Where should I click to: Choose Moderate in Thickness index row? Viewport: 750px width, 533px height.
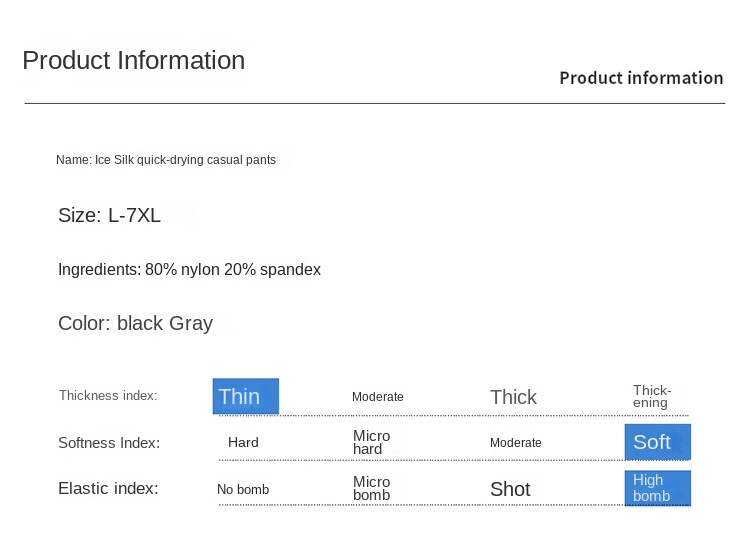(377, 397)
